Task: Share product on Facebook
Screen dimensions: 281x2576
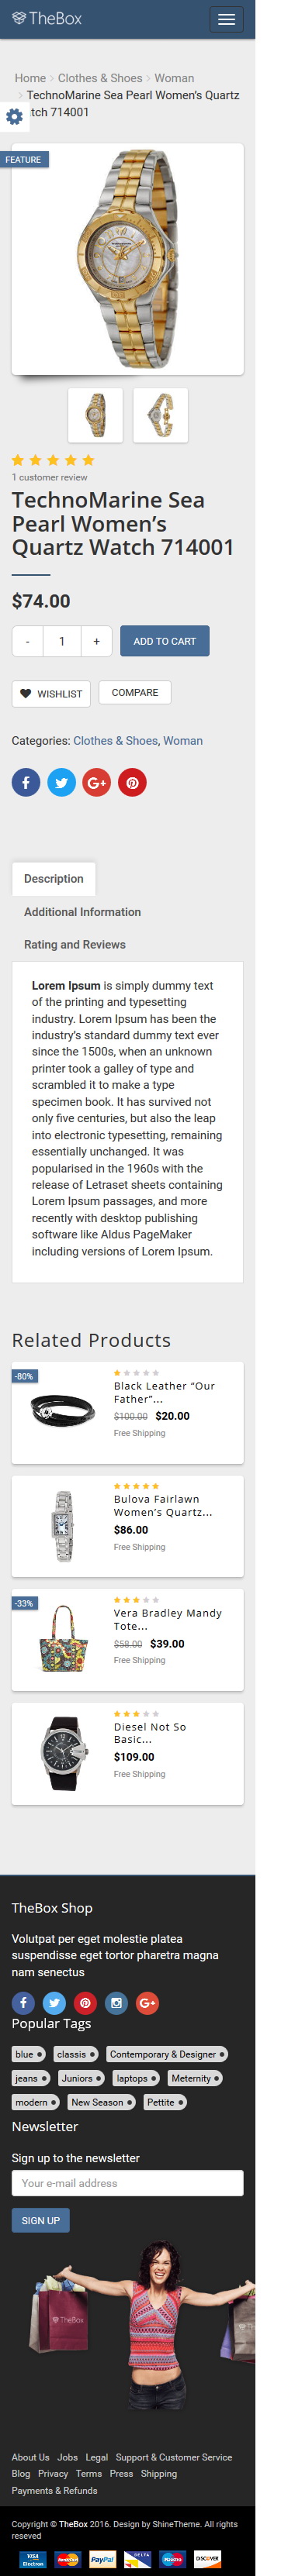Action: pyautogui.click(x=26, y=782)
